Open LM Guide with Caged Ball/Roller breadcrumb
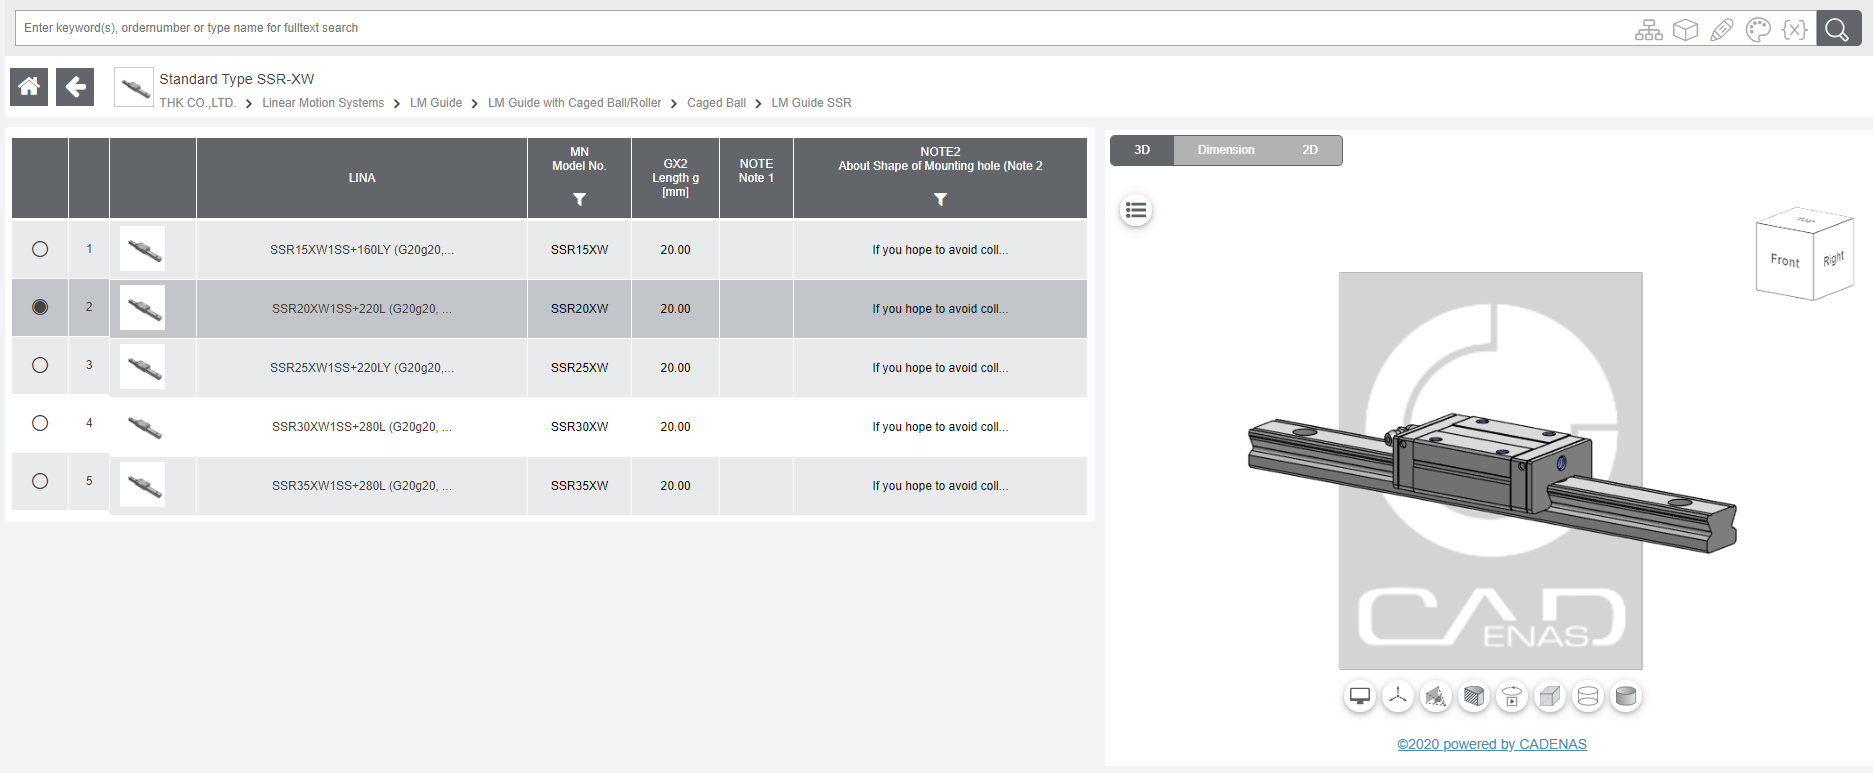Viewport: 1873px width, 773px height. [x=574, y=103]
